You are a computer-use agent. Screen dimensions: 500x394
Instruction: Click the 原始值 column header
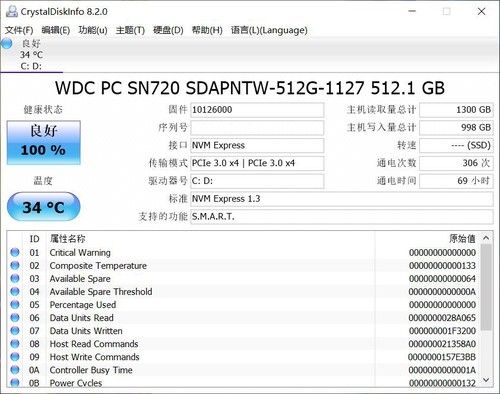(427, 239)
